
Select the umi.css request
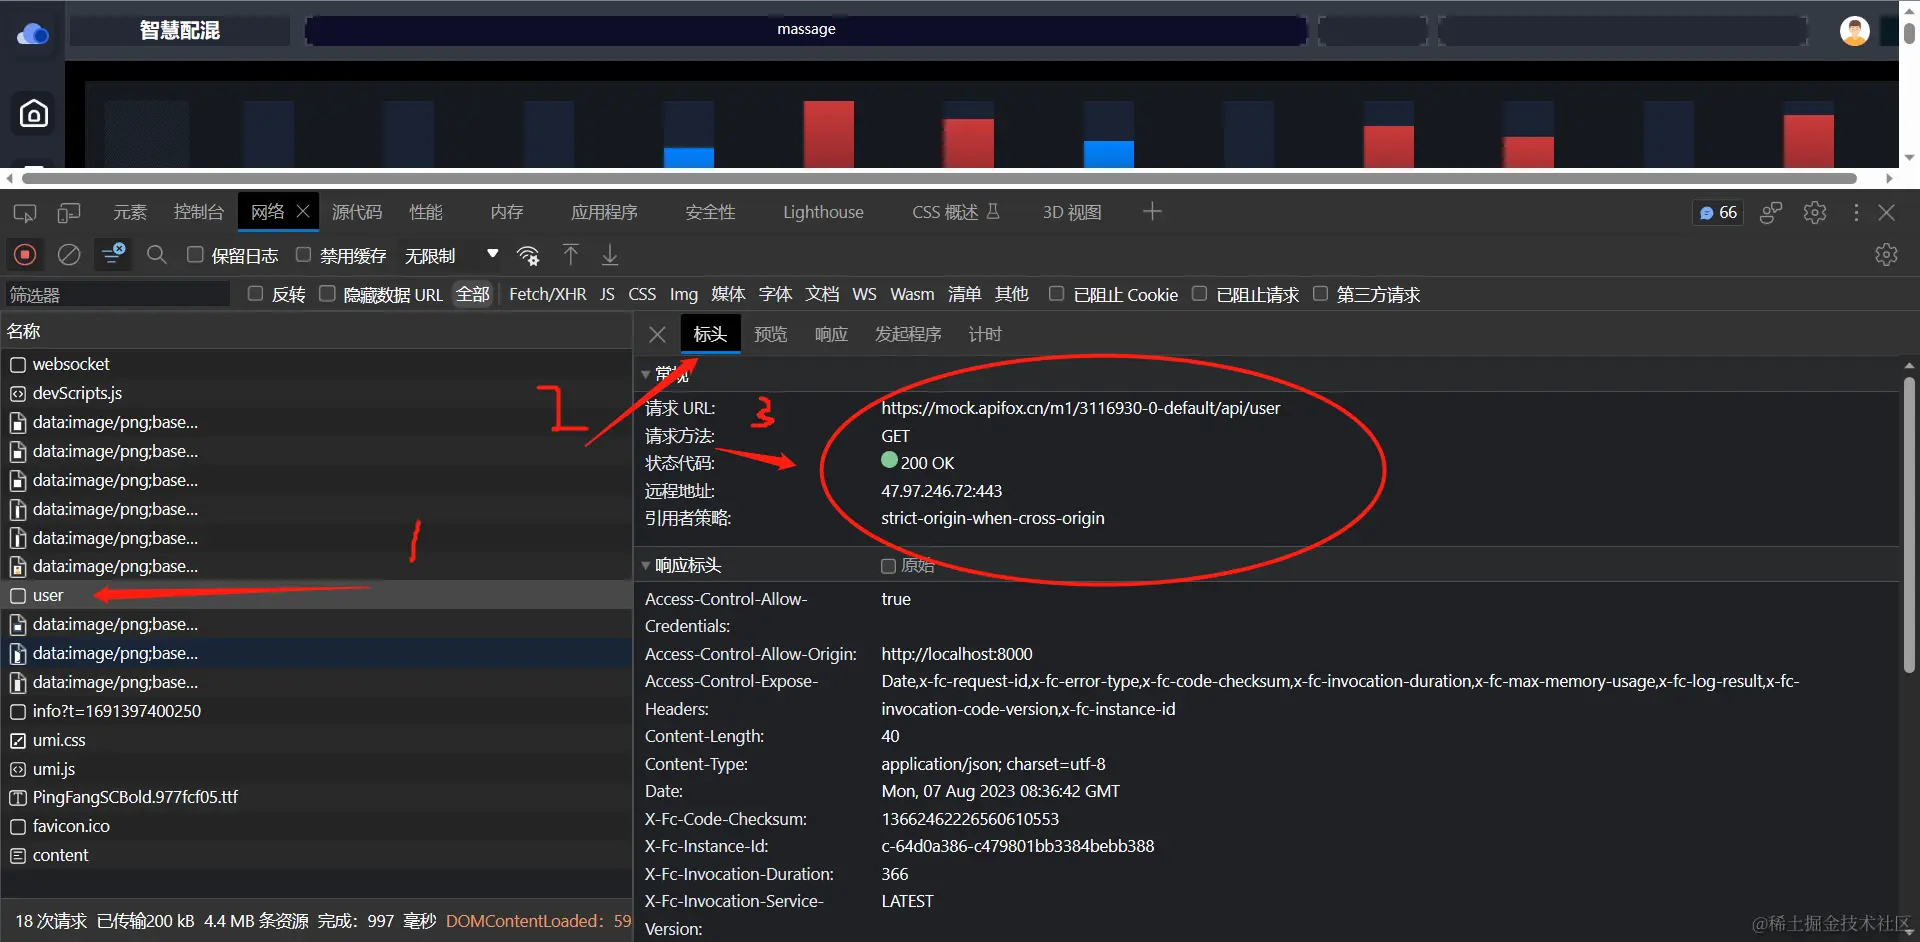pos(316,740)
